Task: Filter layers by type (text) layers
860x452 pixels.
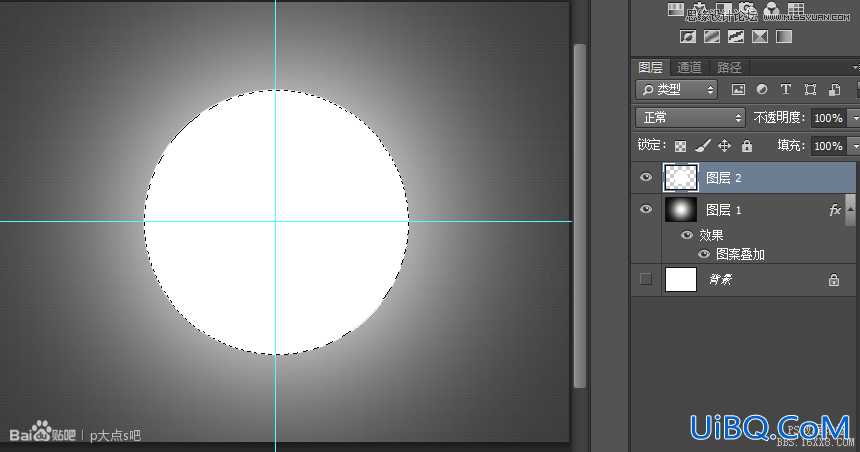Action: click(786, 89)
